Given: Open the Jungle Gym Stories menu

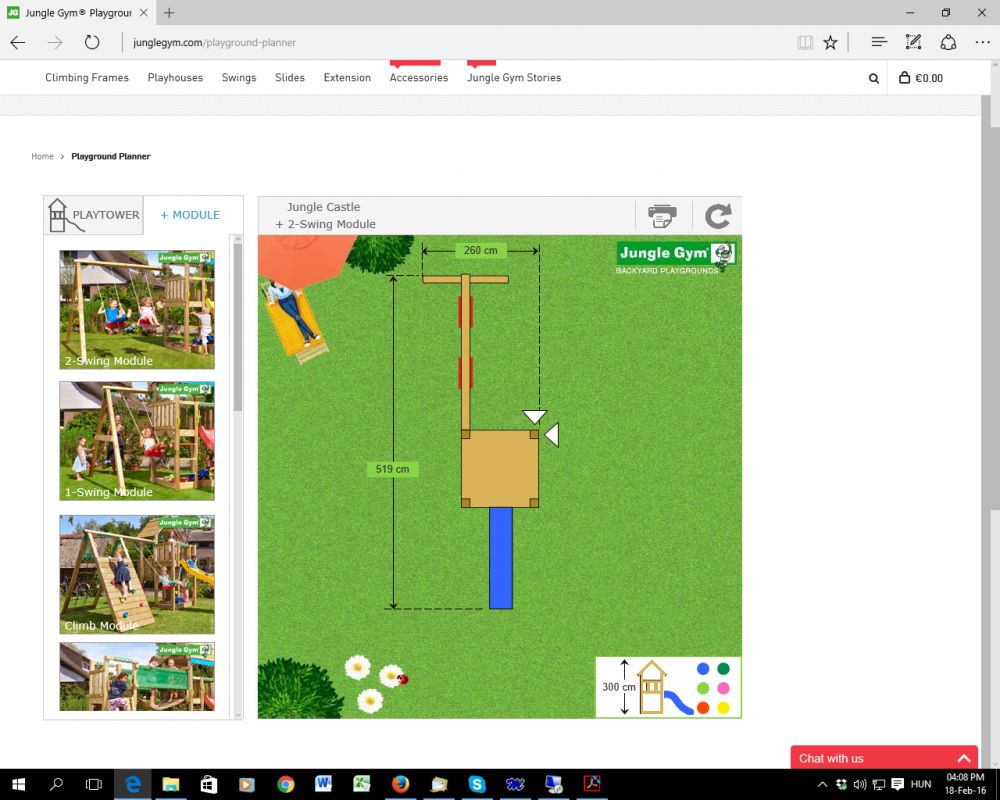Looking at the screenshot, I should click(x=514, y=78).
